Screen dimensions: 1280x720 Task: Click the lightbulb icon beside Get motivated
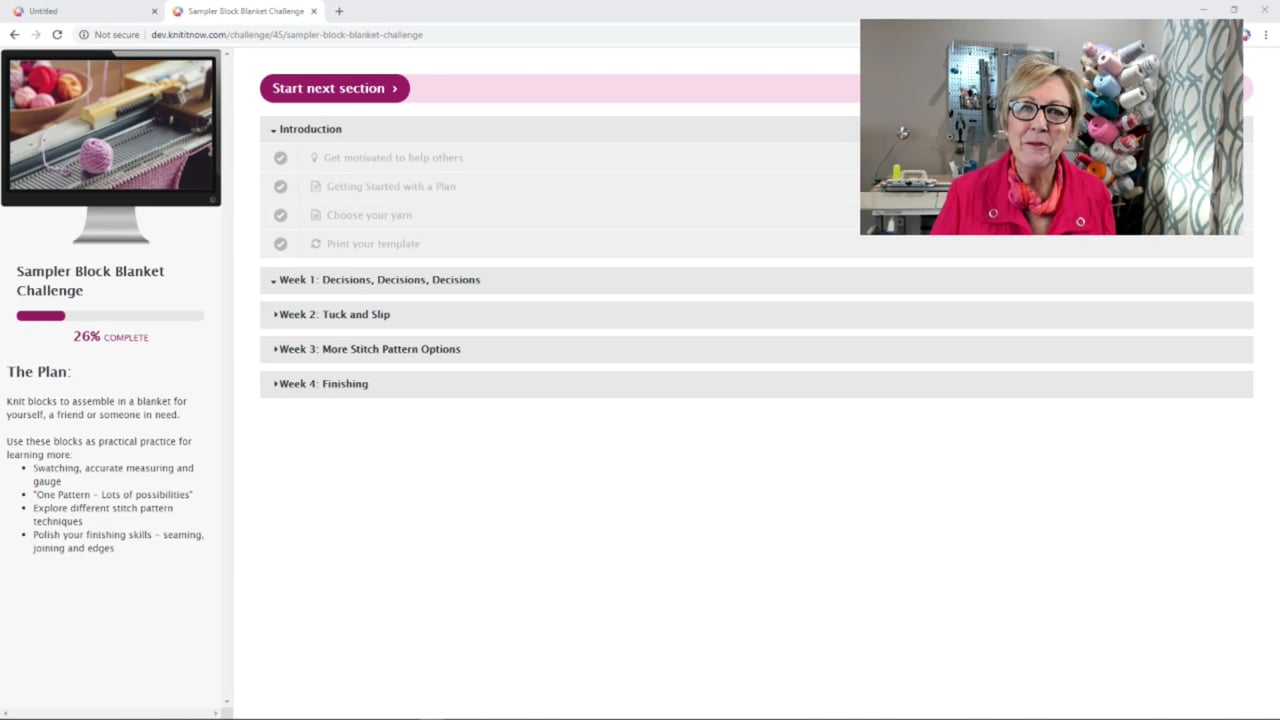coord(314,158)
